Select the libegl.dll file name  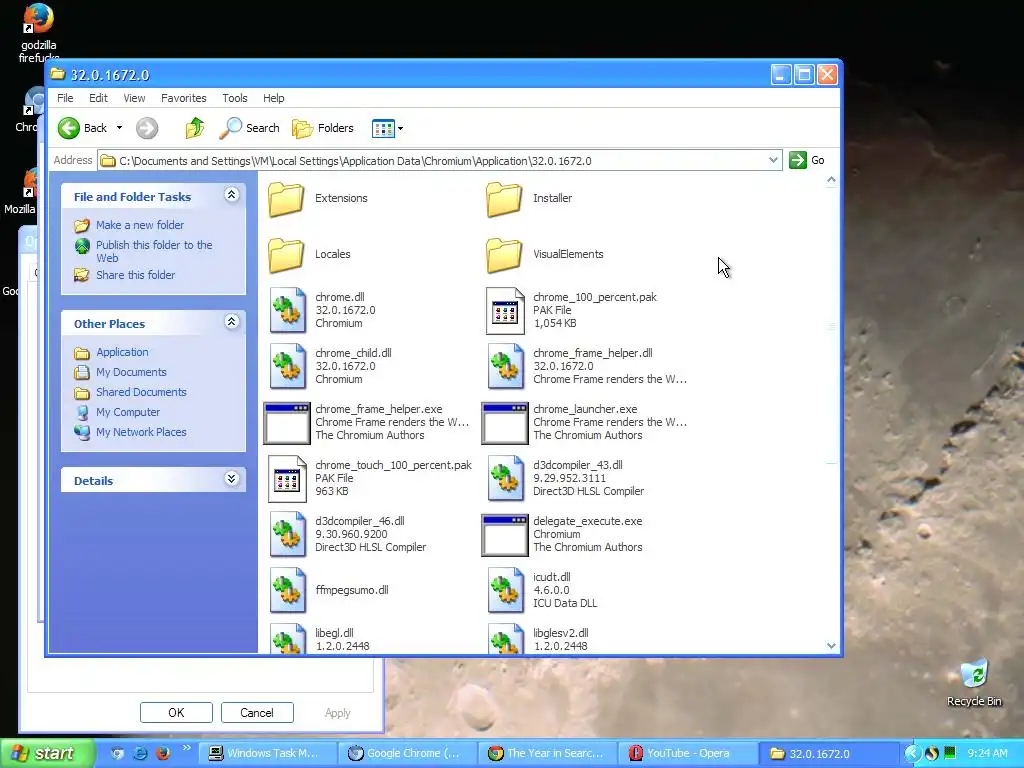[334, 633]
